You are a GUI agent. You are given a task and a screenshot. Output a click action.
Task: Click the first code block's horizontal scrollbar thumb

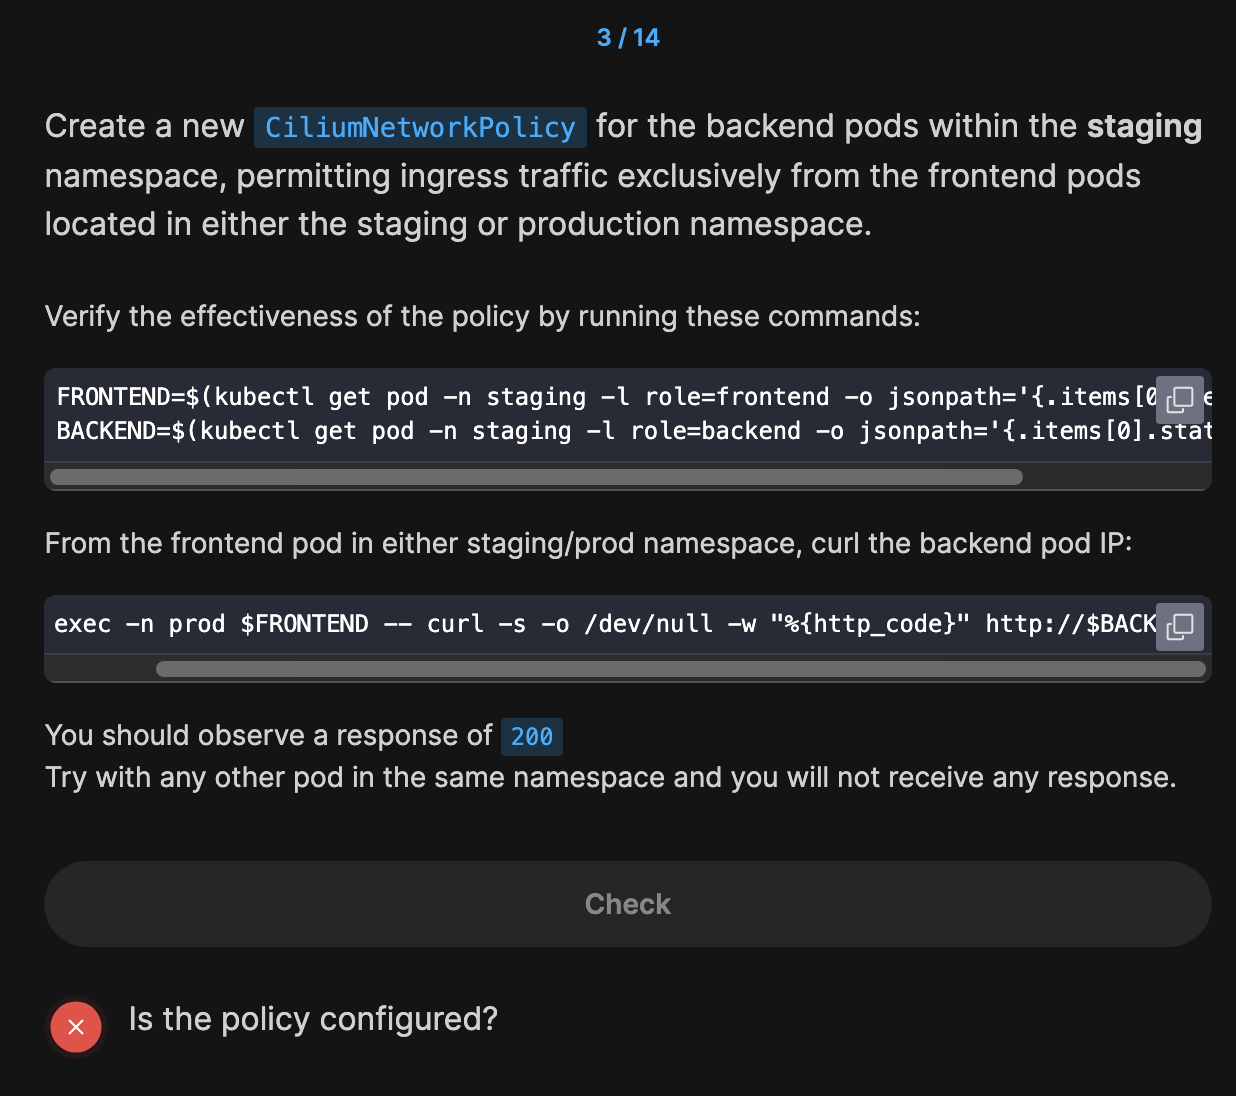(x=536, y=477)
